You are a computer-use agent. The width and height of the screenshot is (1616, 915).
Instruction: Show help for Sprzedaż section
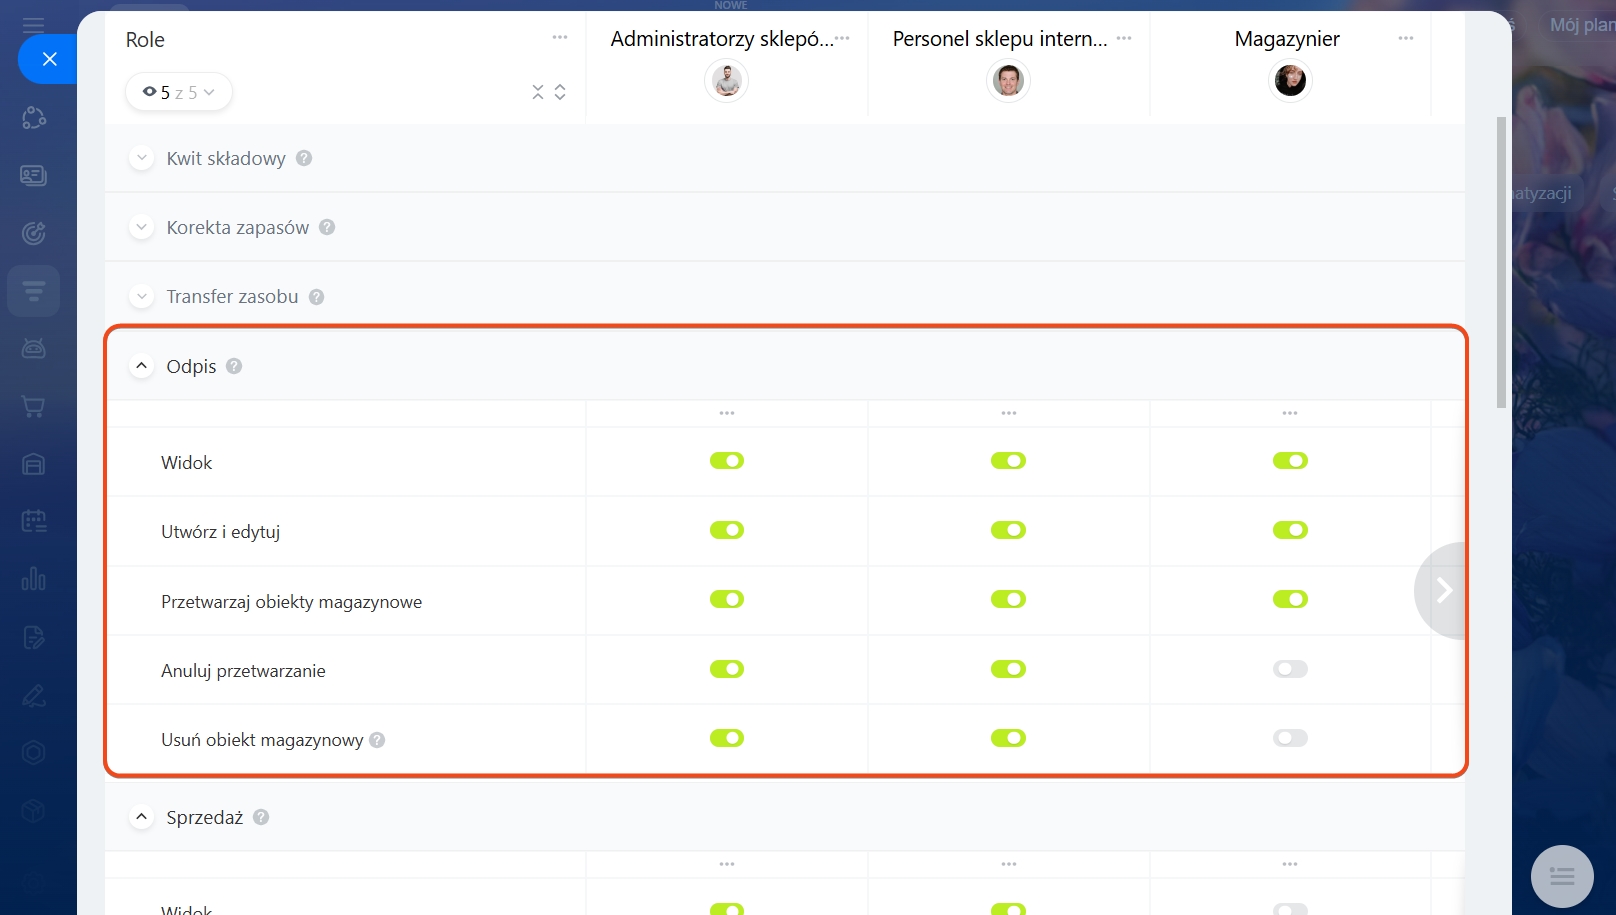pyautogui.click(x=261, y=817)
